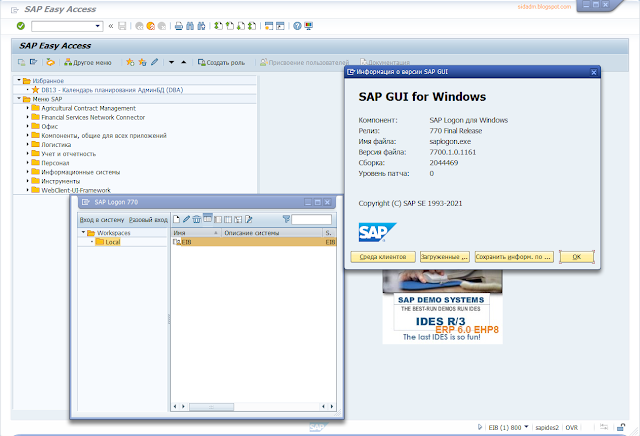Click the Change Favorites pencil icon

coord(154,62)
